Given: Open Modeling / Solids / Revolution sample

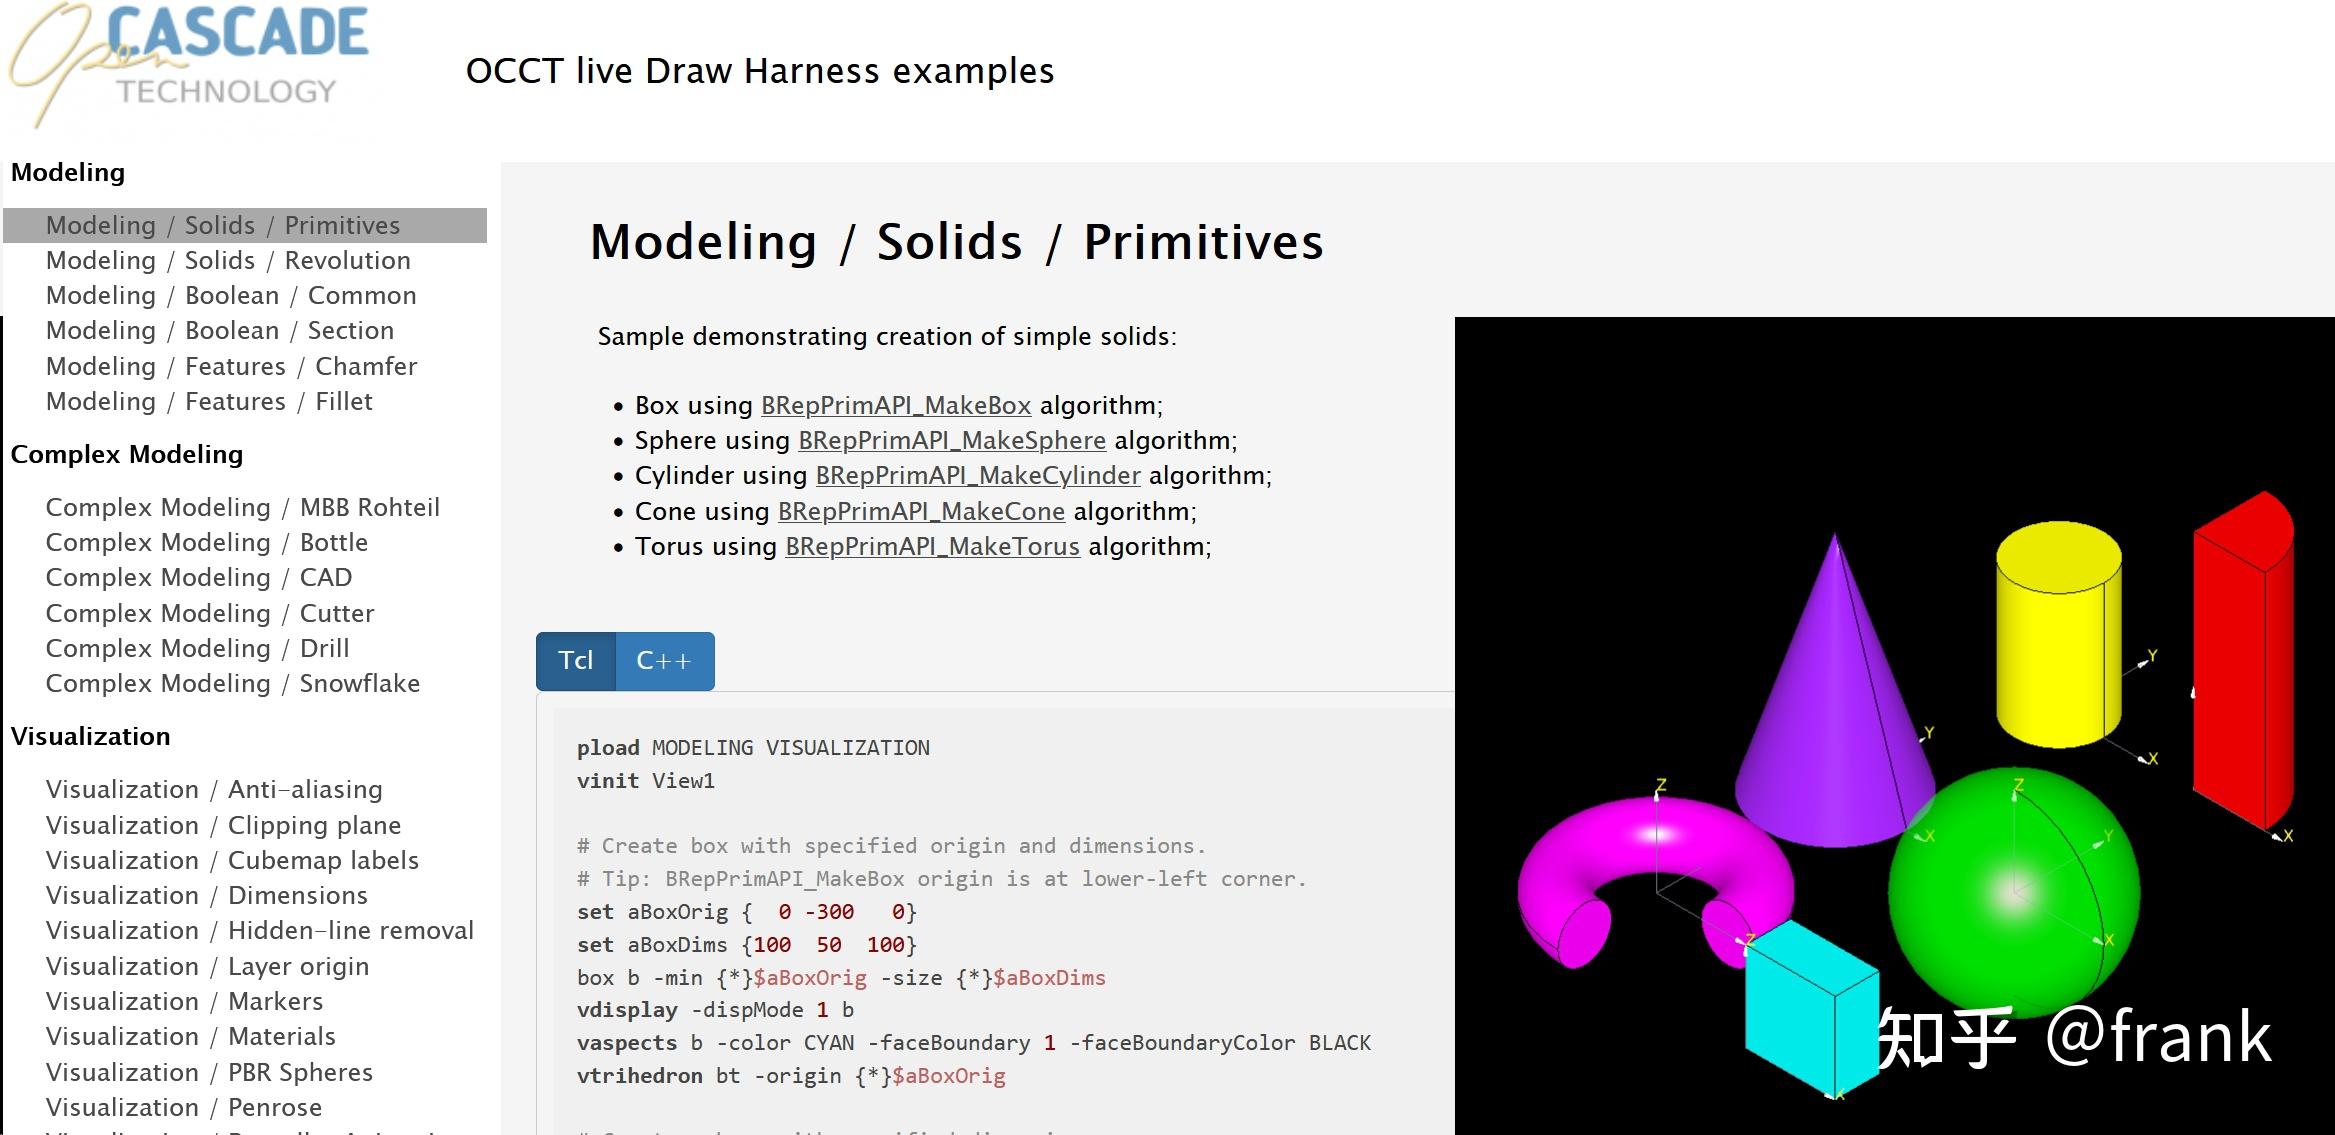Looking at the screenshot, I should pos(228,260).
